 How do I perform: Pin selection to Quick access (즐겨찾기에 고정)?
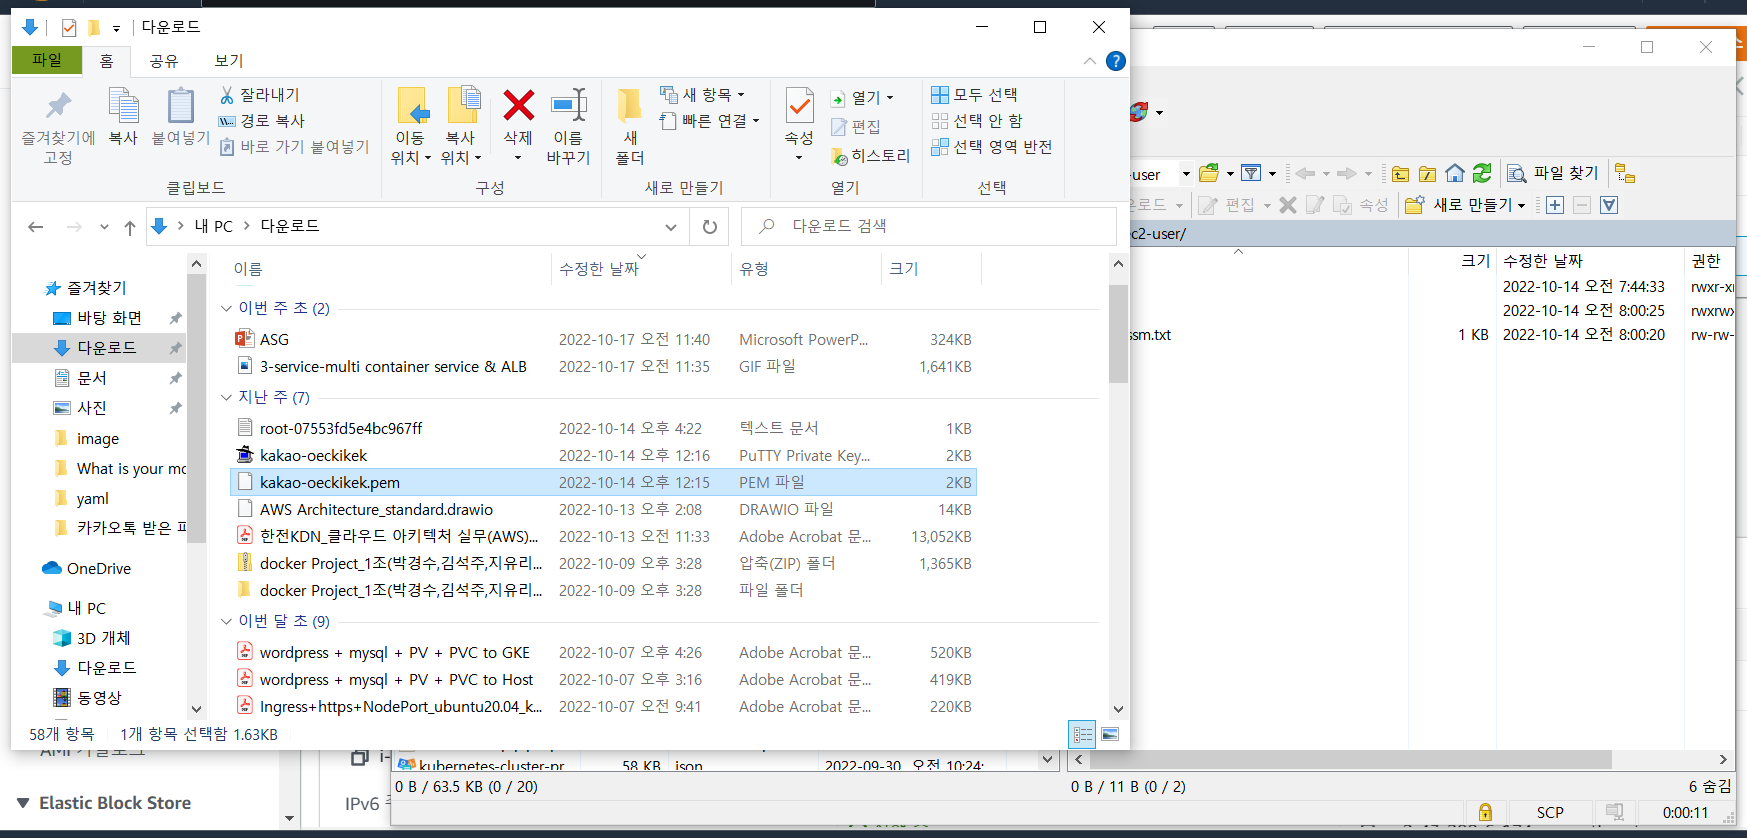point(58,127)
